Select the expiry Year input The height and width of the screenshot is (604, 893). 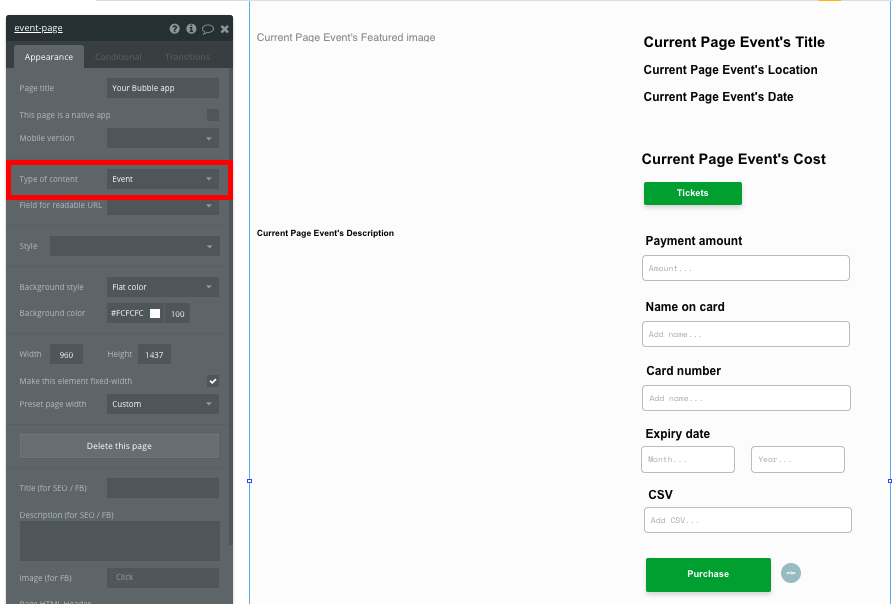coord(797,459)
